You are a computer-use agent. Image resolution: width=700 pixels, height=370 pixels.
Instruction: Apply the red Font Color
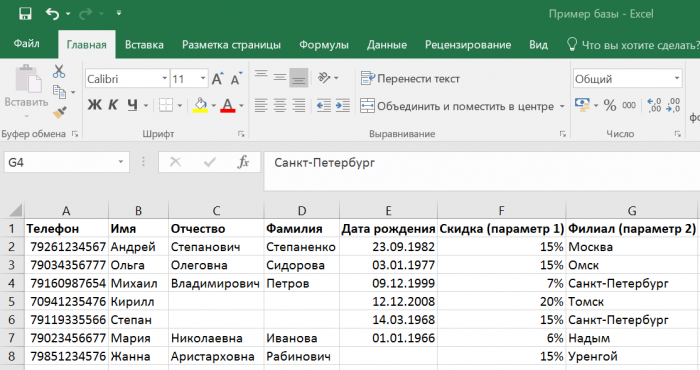tap(228, 105)
